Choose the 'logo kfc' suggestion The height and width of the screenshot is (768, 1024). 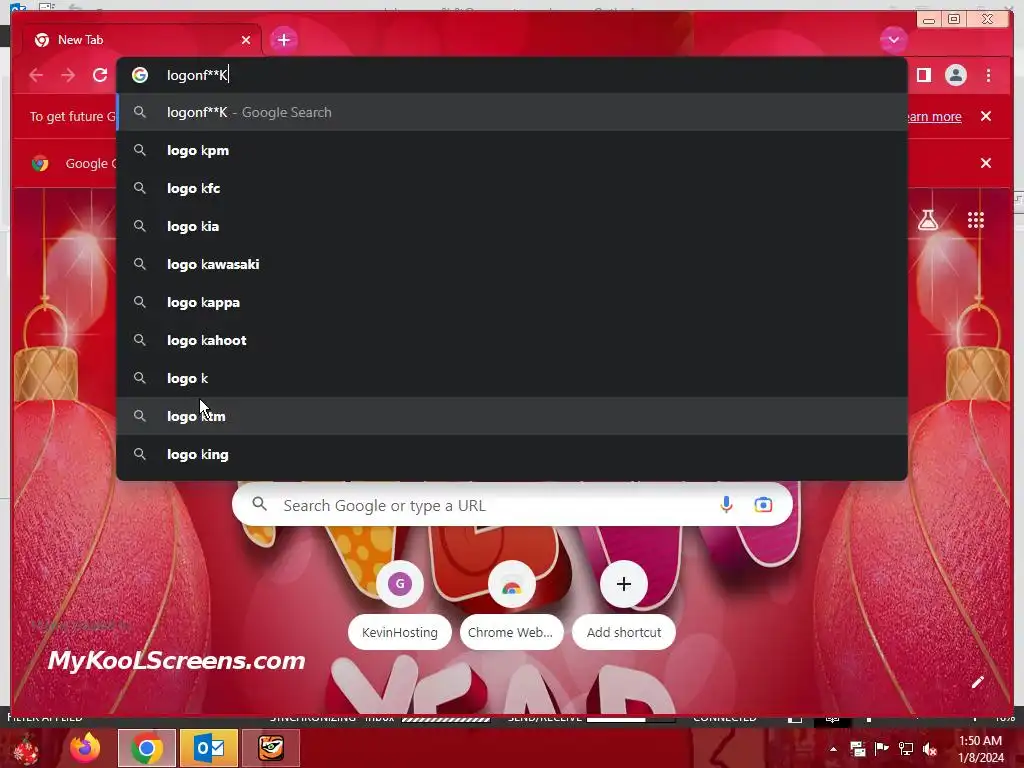click(x=512, y=188)
